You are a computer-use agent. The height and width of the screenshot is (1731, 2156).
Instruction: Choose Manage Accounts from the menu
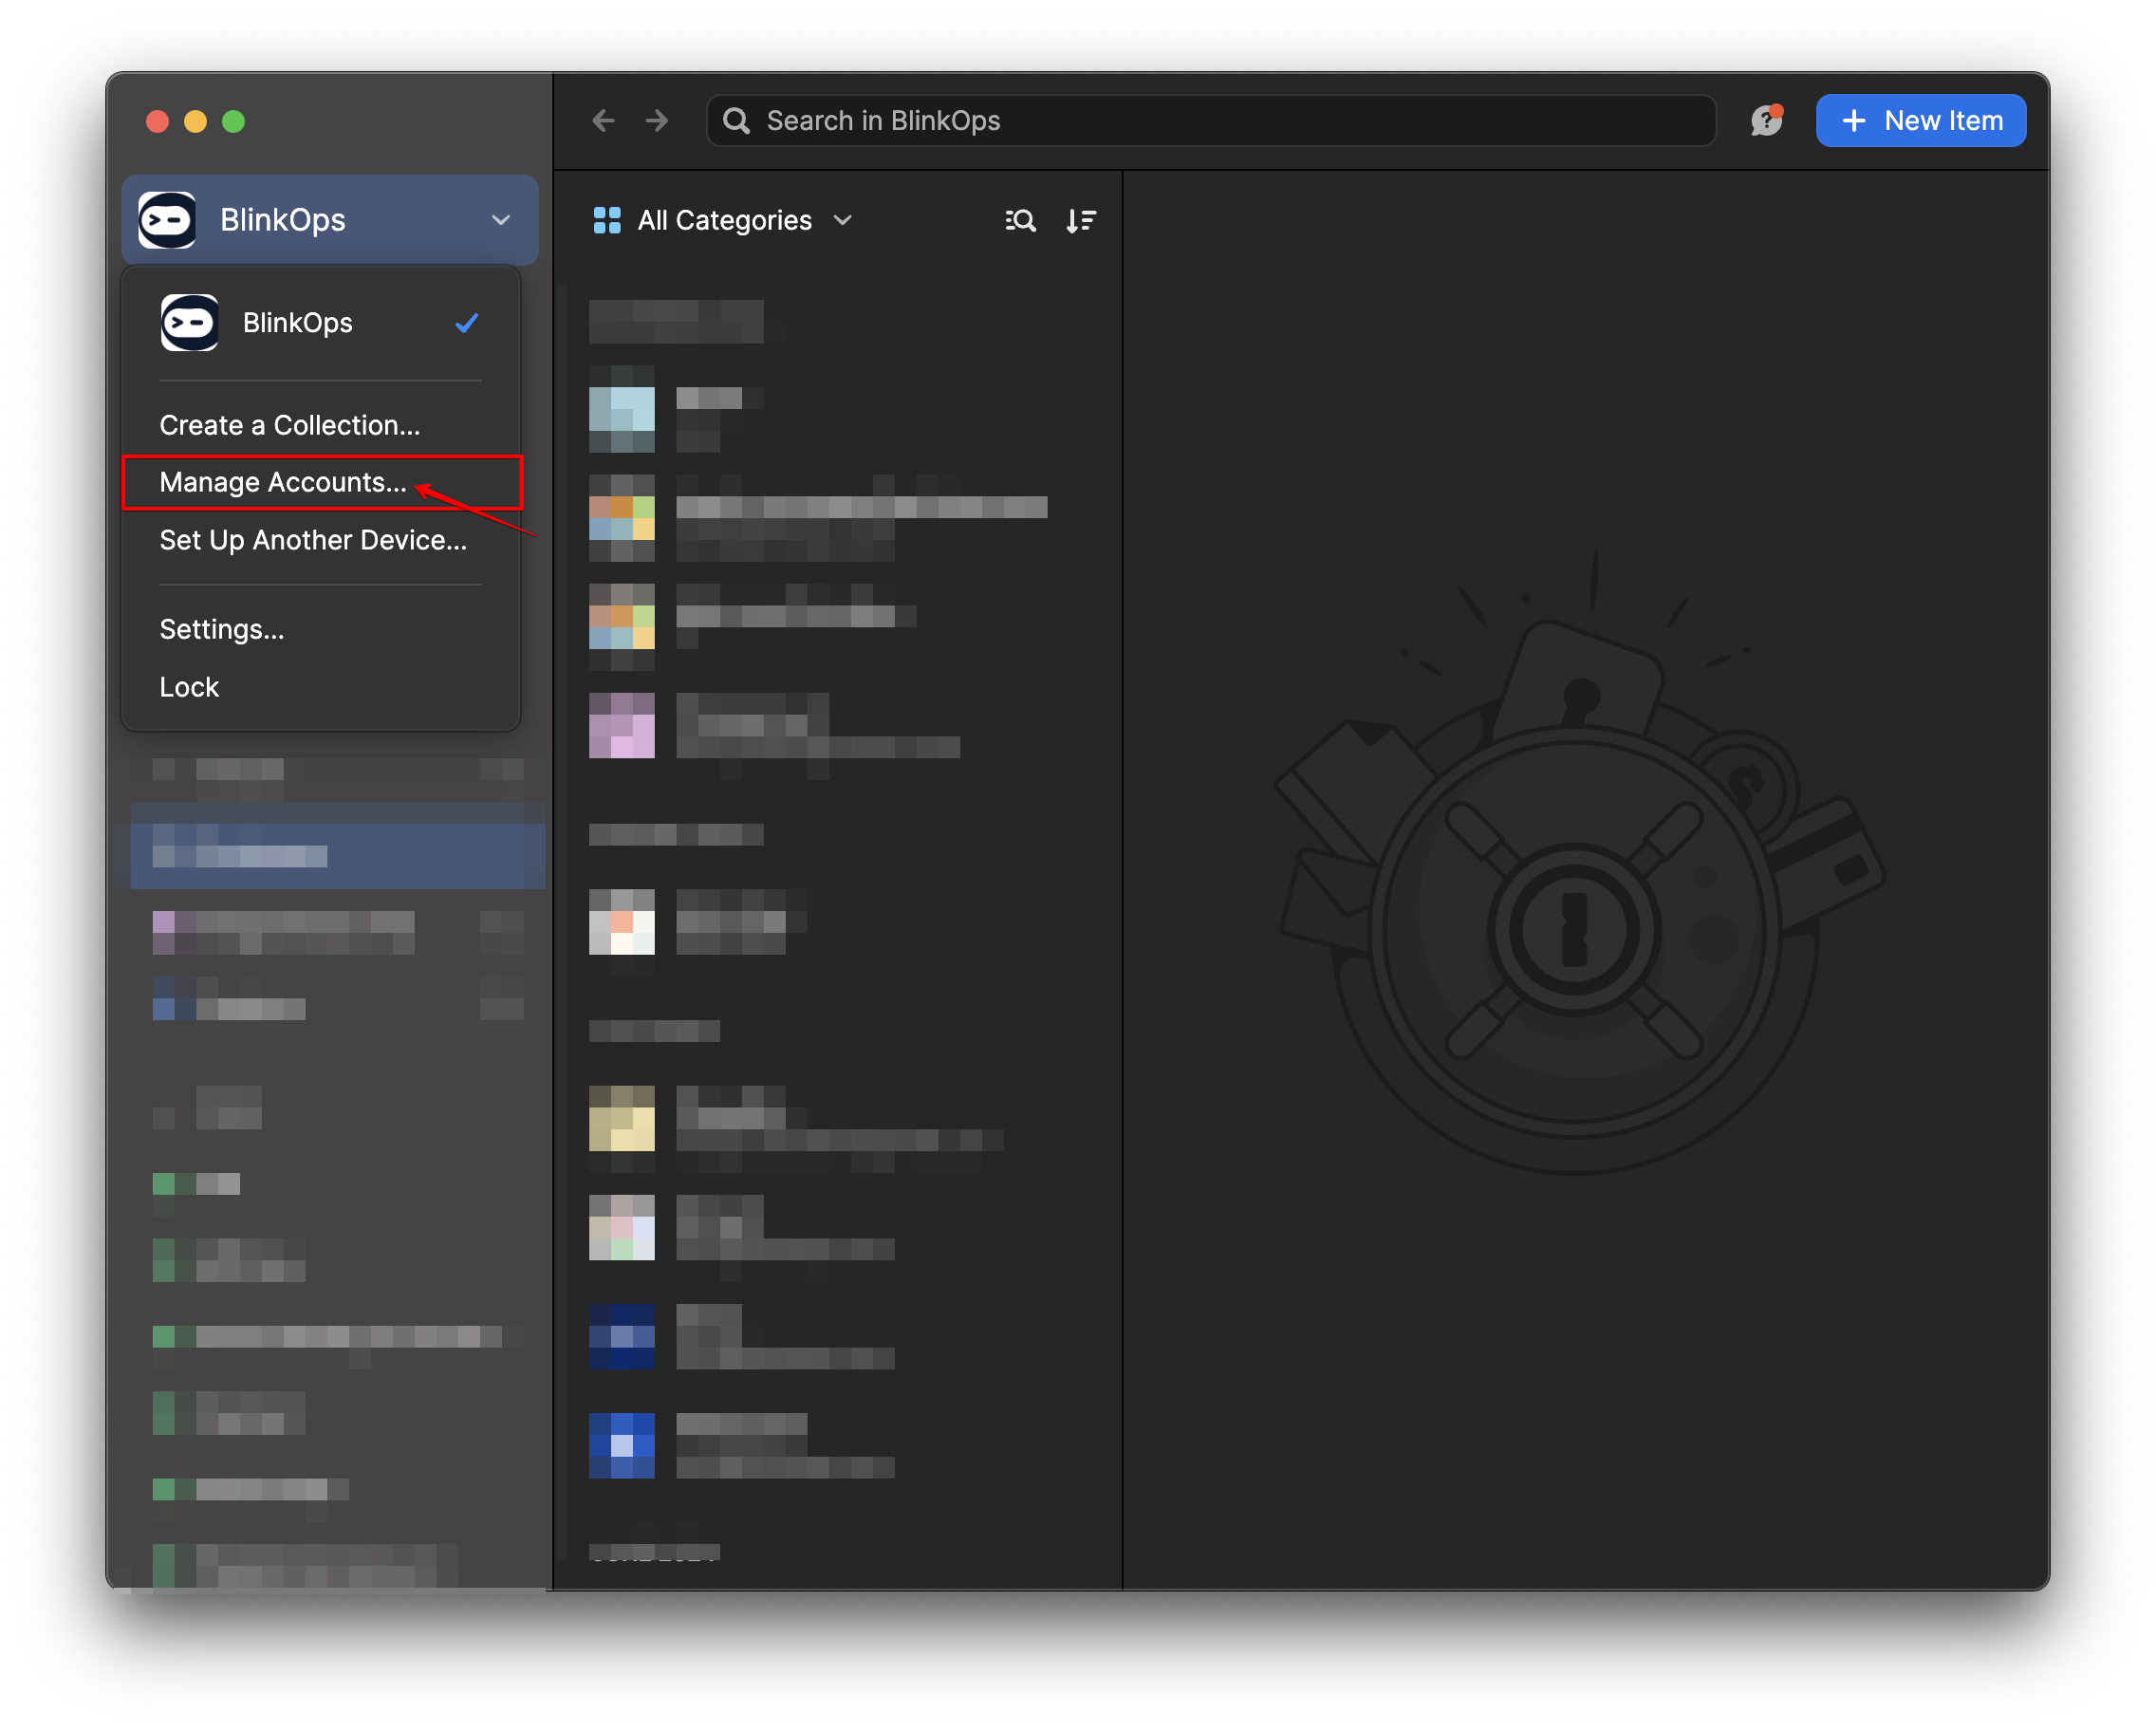[283, 482]
